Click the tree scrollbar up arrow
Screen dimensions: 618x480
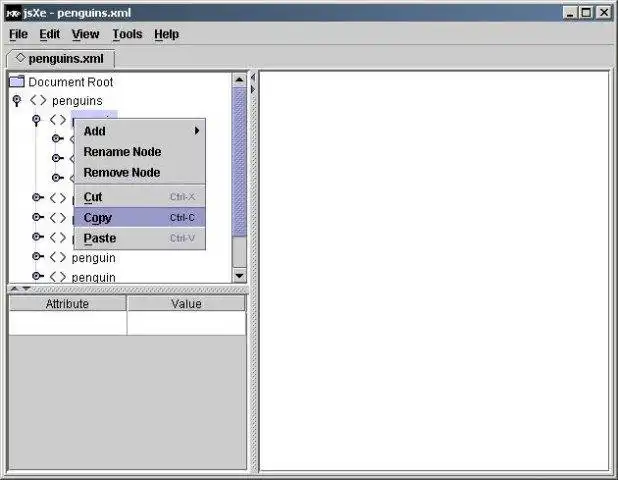[239, 80]
